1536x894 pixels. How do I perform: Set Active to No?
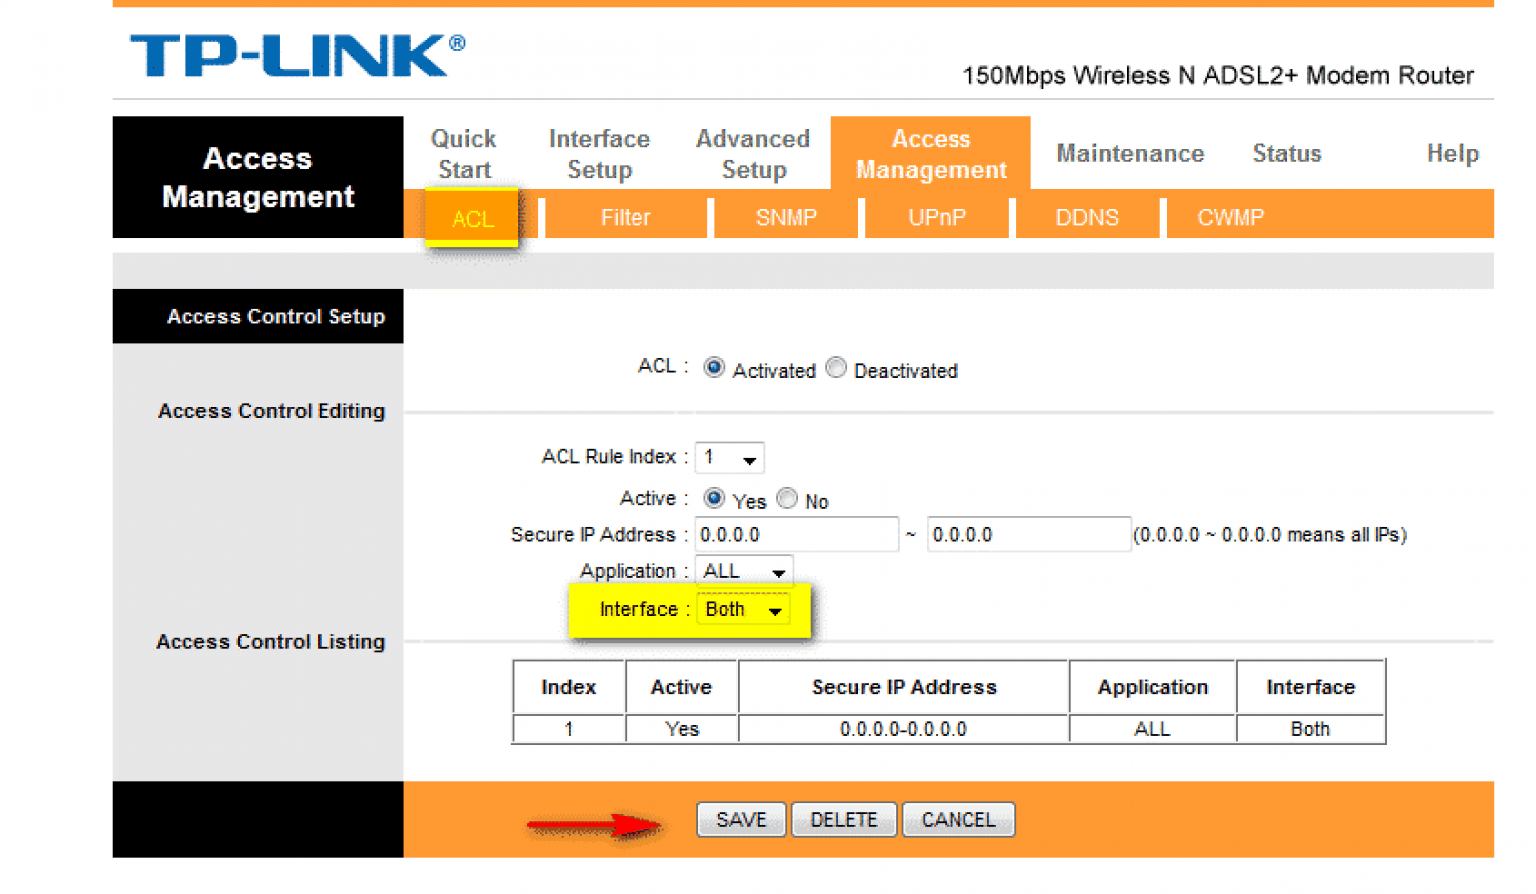click(x=787, y=497)
